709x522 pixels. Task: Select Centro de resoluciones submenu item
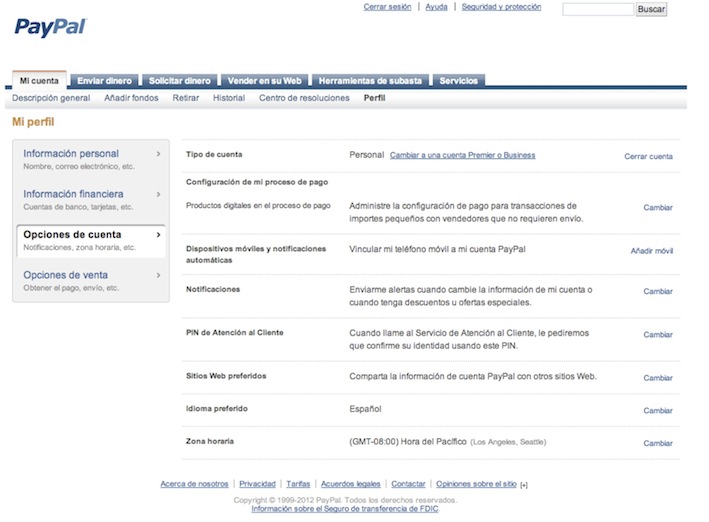coord(304,98)
